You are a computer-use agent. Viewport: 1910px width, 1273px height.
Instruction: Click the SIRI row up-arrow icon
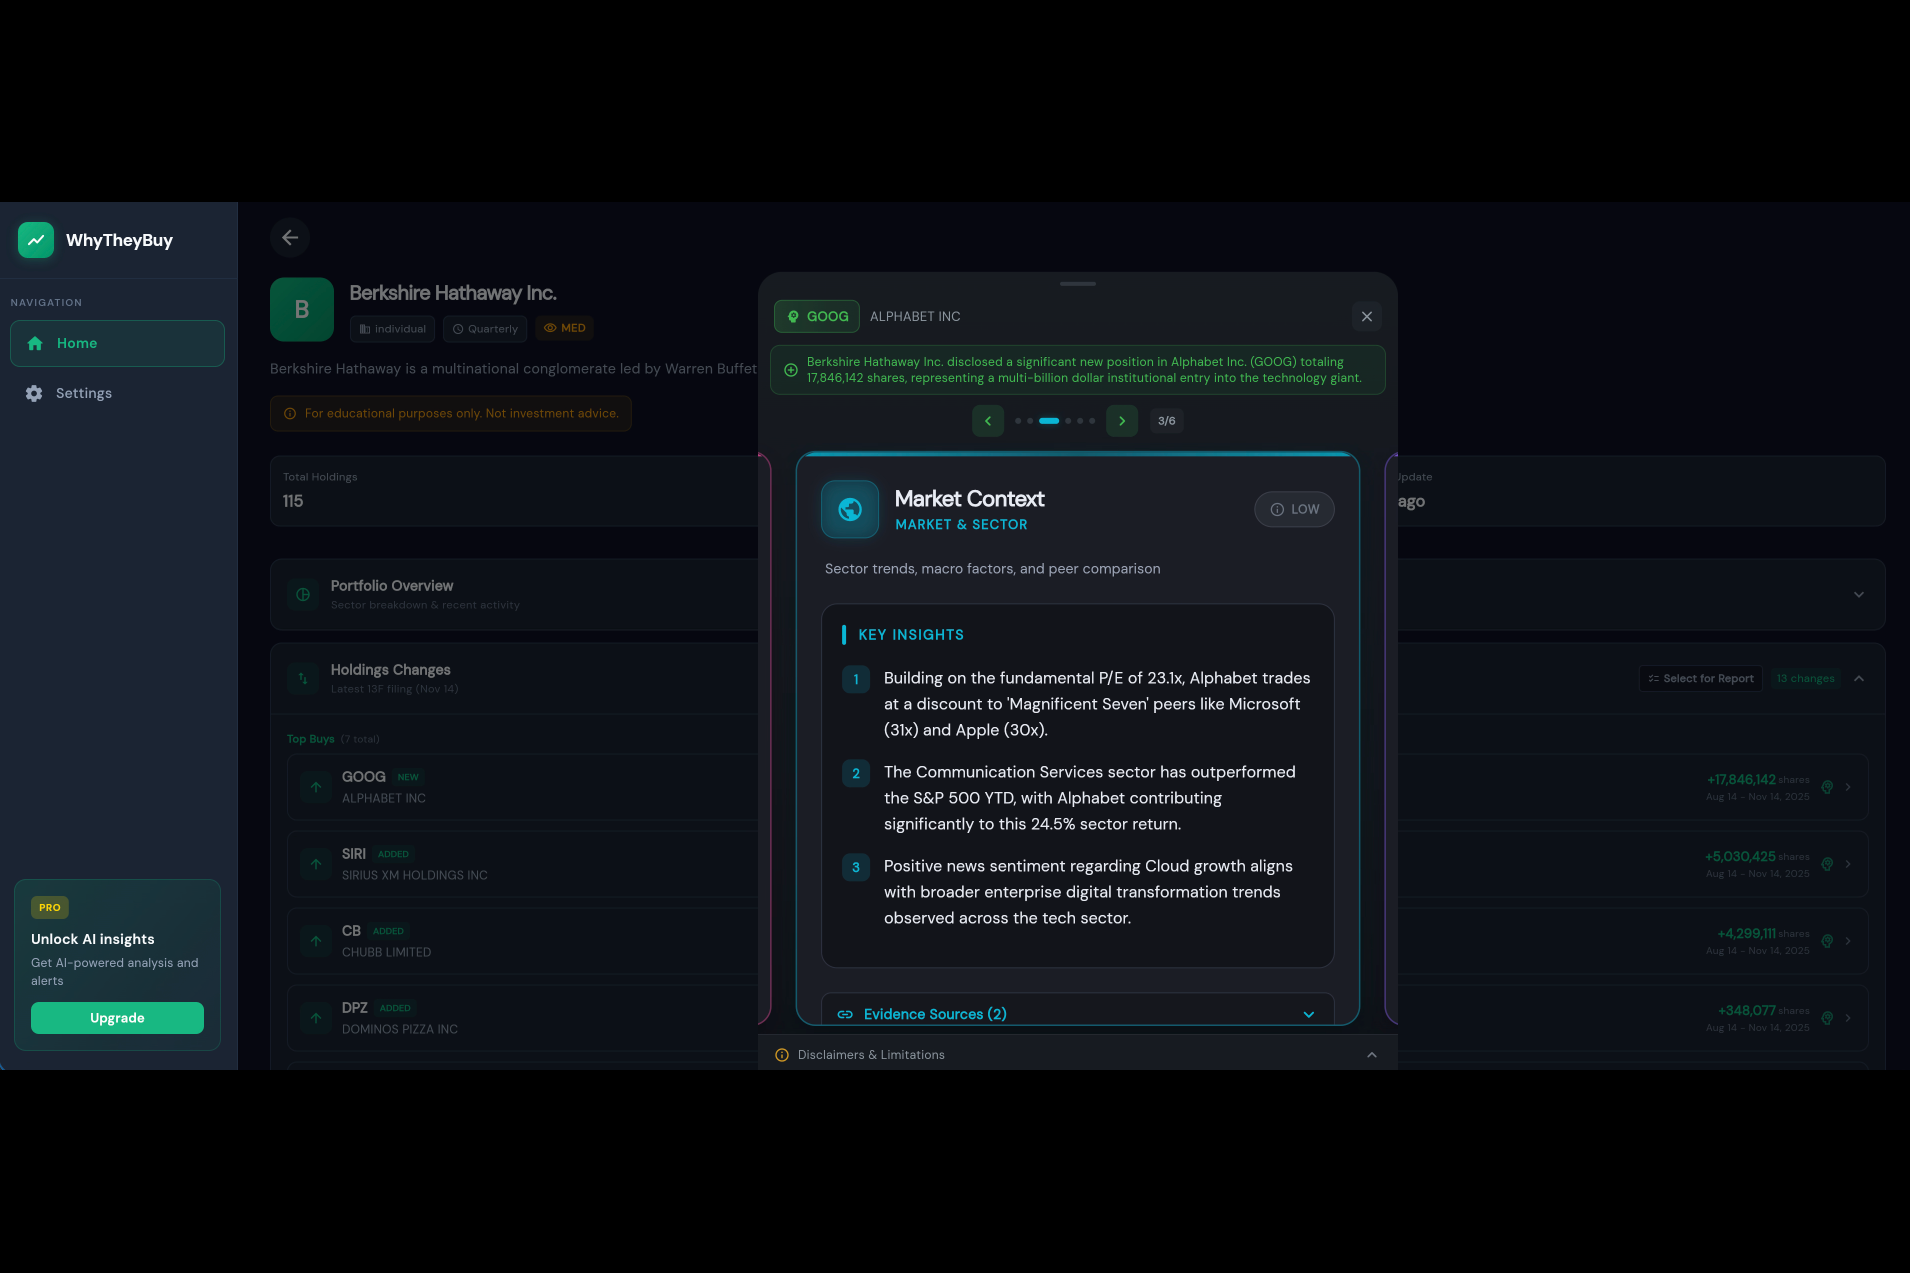tap(316, 864)
